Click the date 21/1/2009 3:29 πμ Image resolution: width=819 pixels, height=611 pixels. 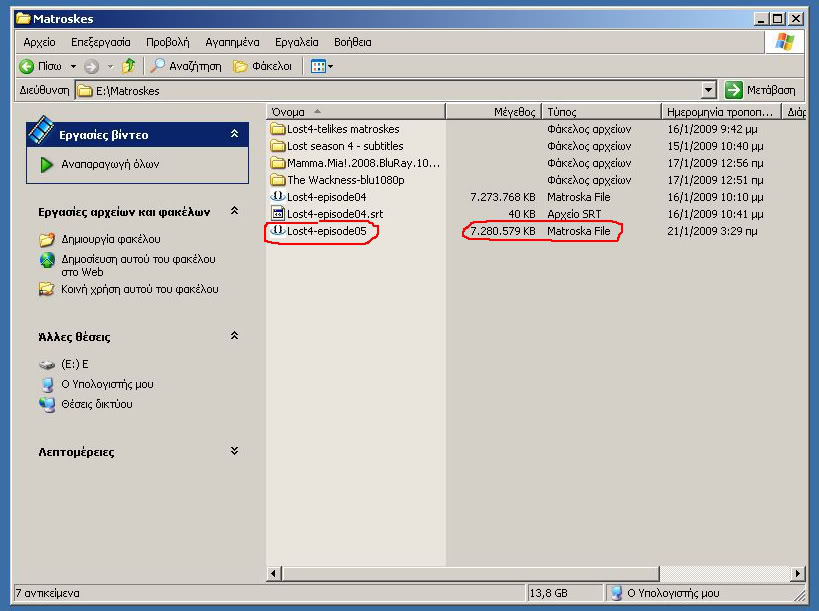712,231
